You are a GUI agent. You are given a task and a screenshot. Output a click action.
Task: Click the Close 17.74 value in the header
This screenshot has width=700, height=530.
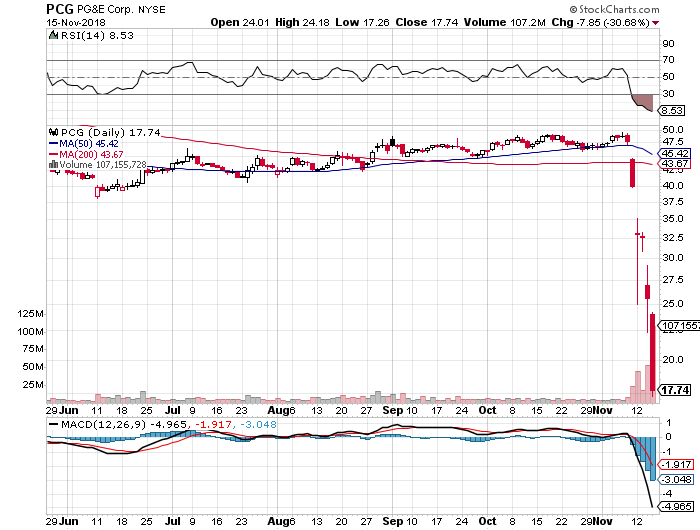[x=427, y=22]
